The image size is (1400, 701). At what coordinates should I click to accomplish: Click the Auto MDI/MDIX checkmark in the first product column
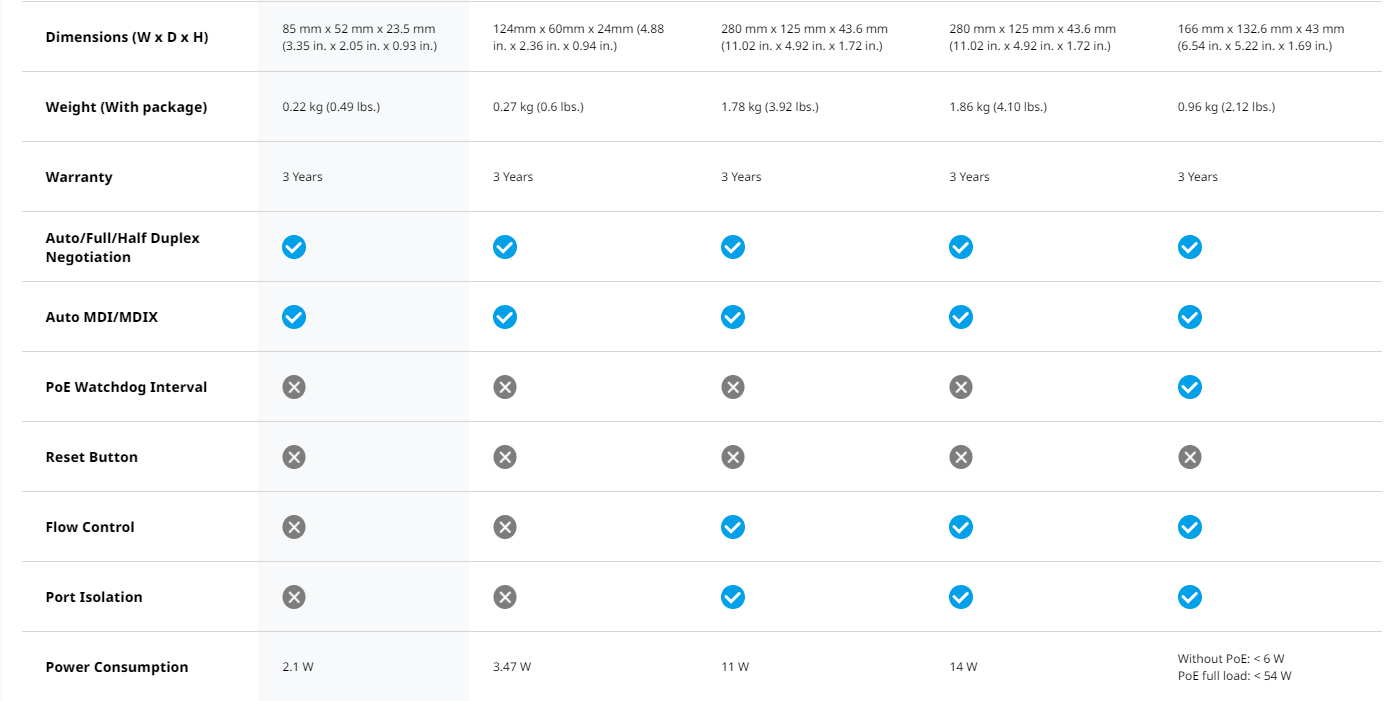(293, 317)
